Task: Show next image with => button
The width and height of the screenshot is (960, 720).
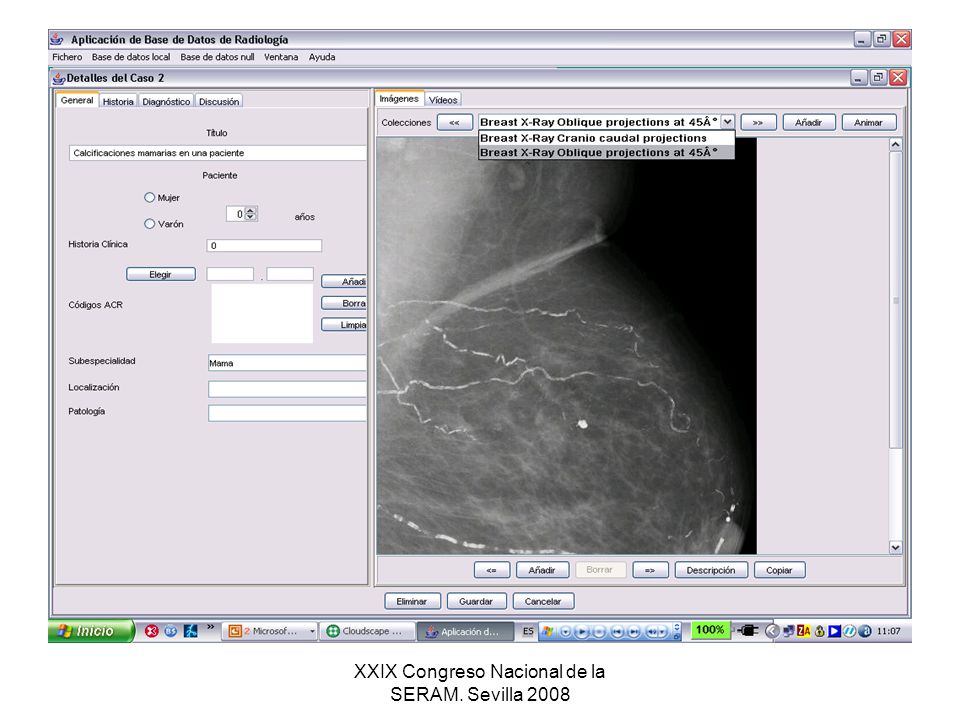Action: point(650,570)
